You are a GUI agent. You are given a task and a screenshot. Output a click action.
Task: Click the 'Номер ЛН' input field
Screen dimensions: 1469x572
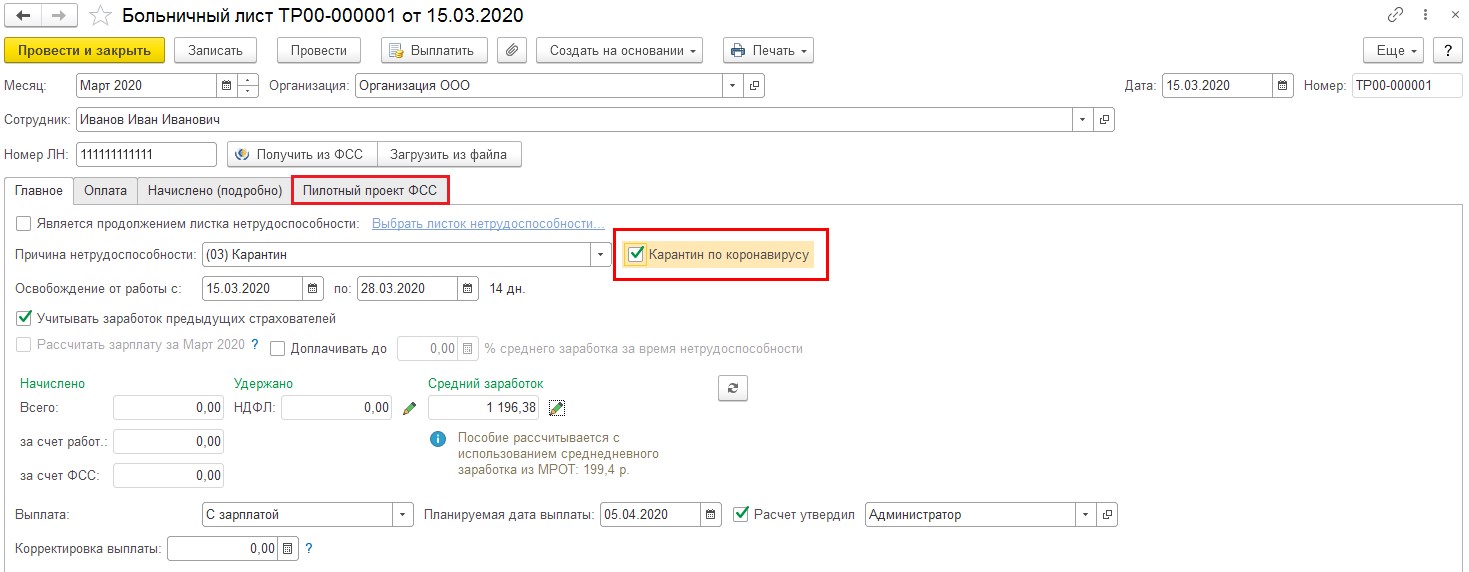click(x=146, y=155)
